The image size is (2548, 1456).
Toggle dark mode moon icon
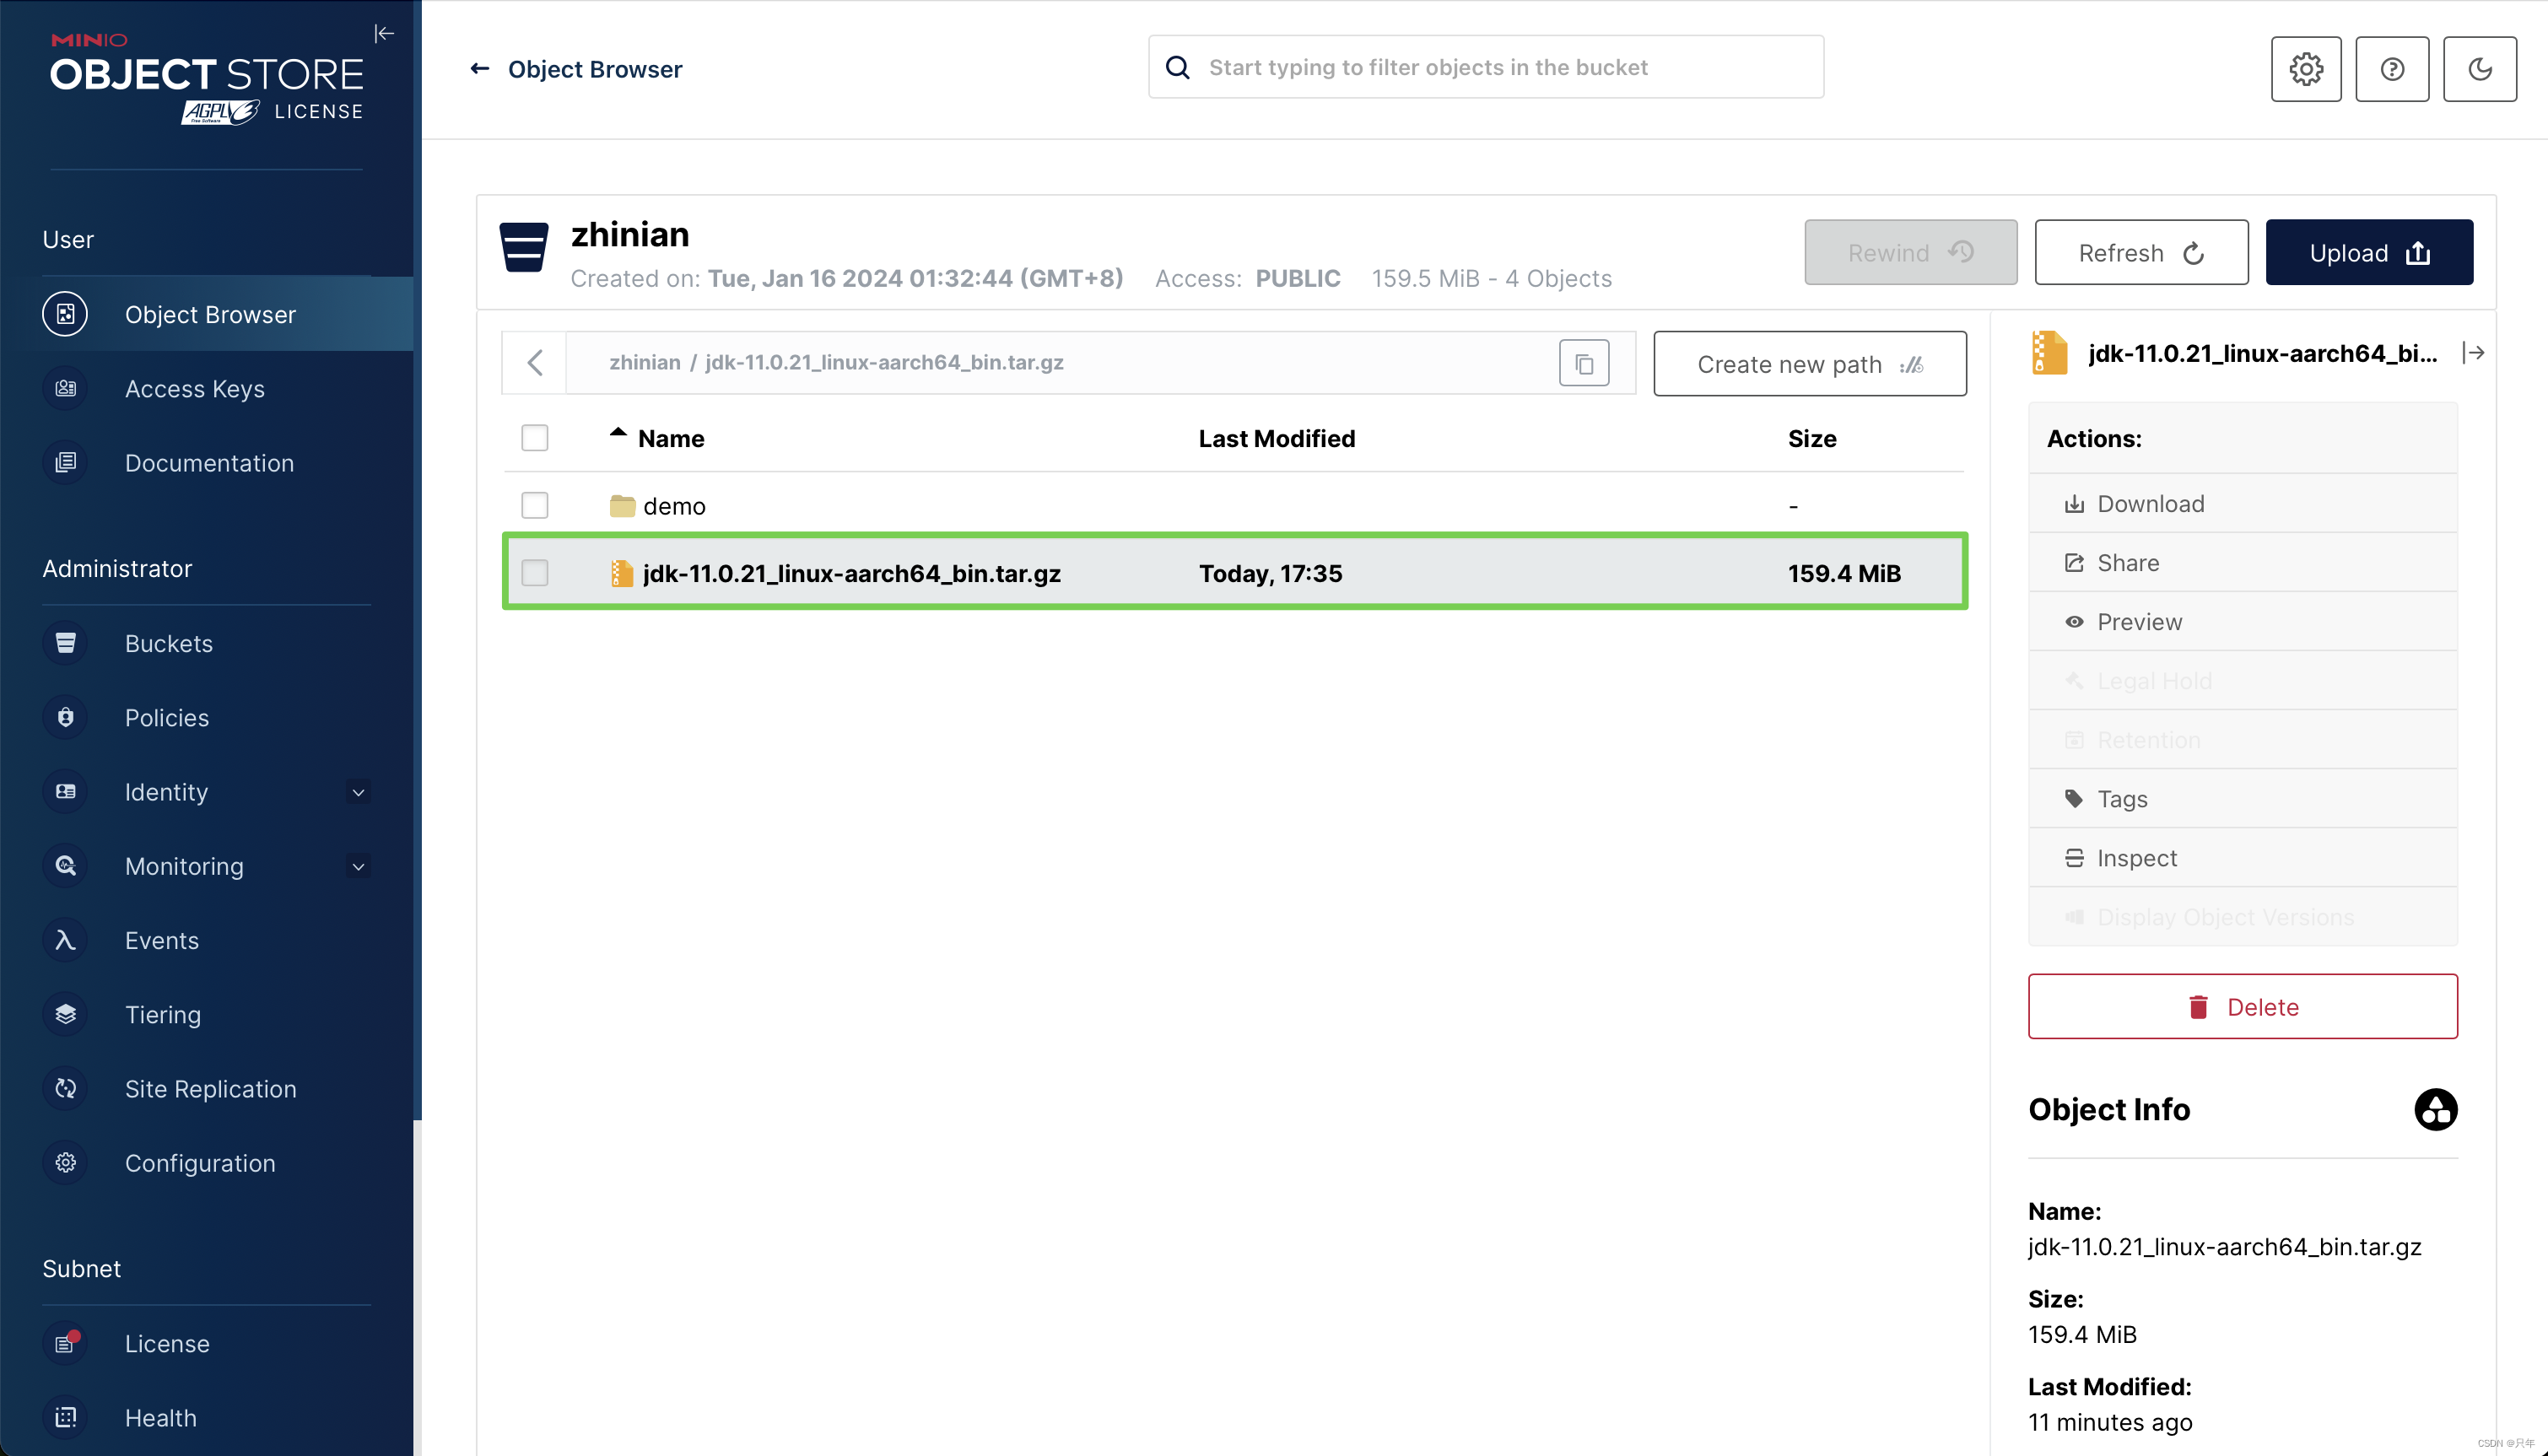click(x=2480, y=69)
